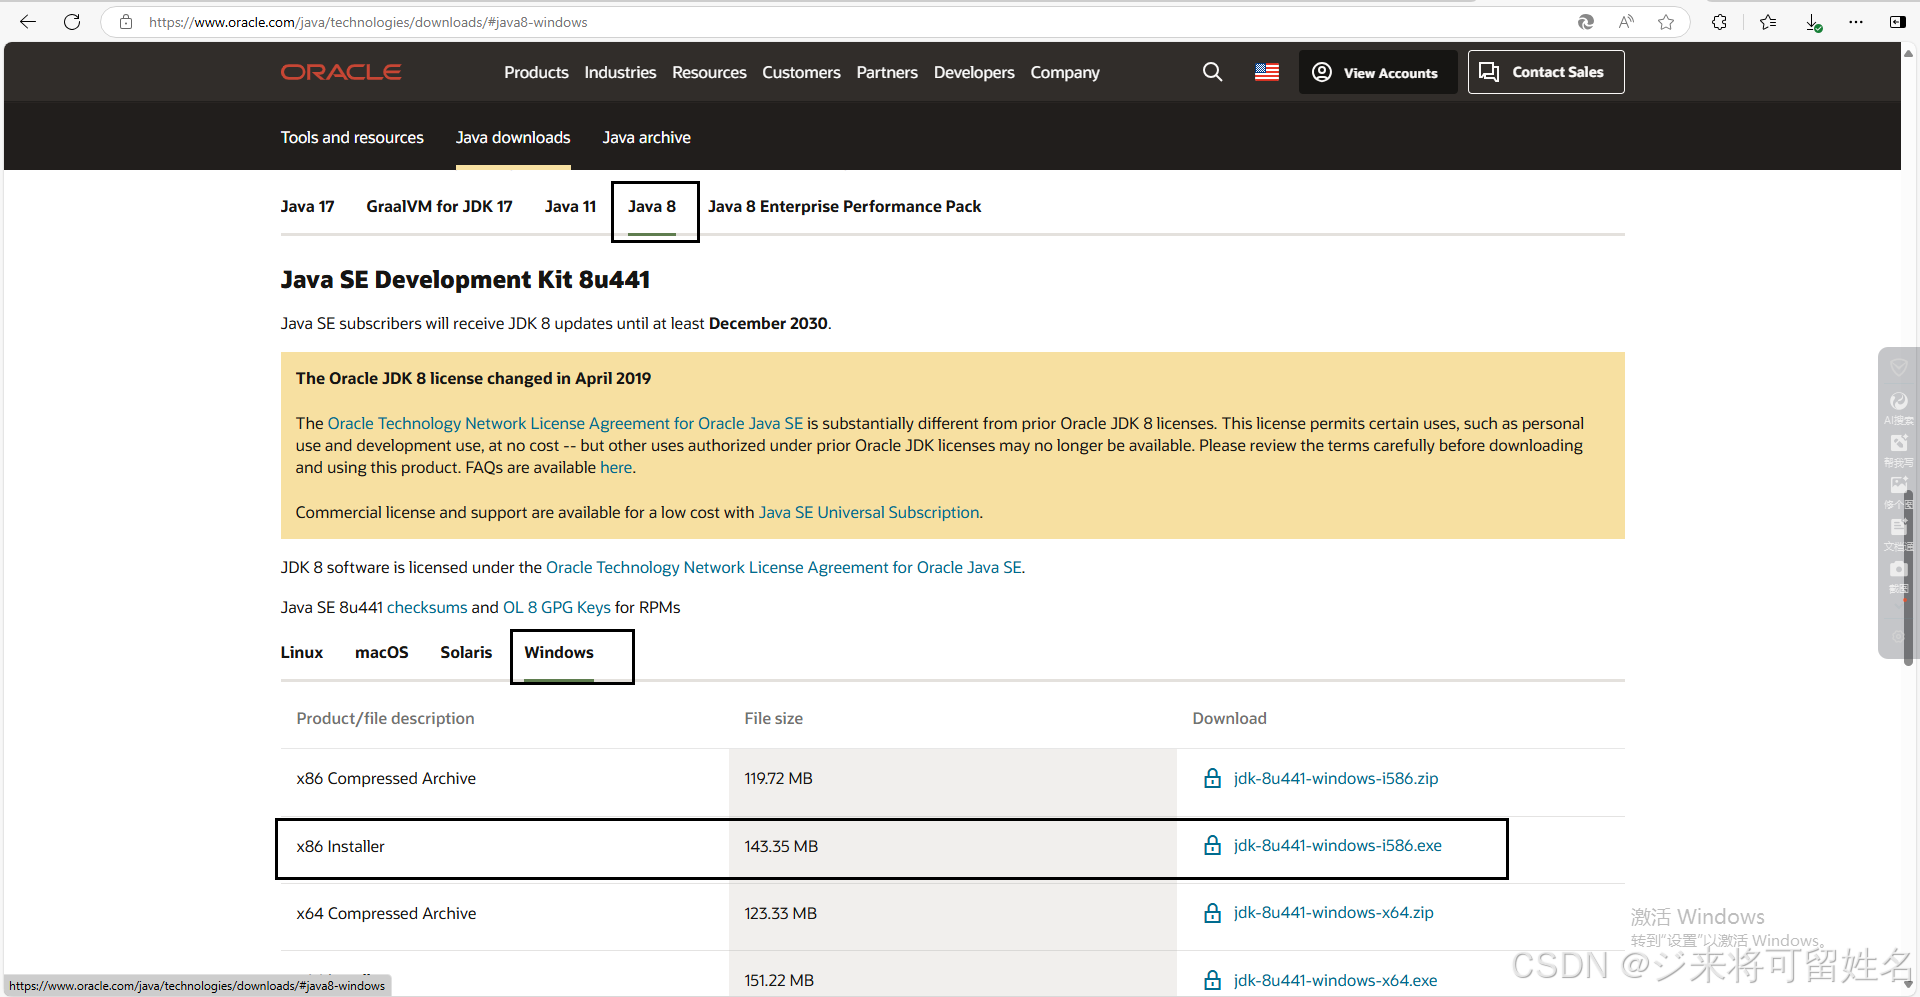Click lock icon beside windows-x64.exe
This screenshot has height=997, width=1920.
tap(1213, 980)
